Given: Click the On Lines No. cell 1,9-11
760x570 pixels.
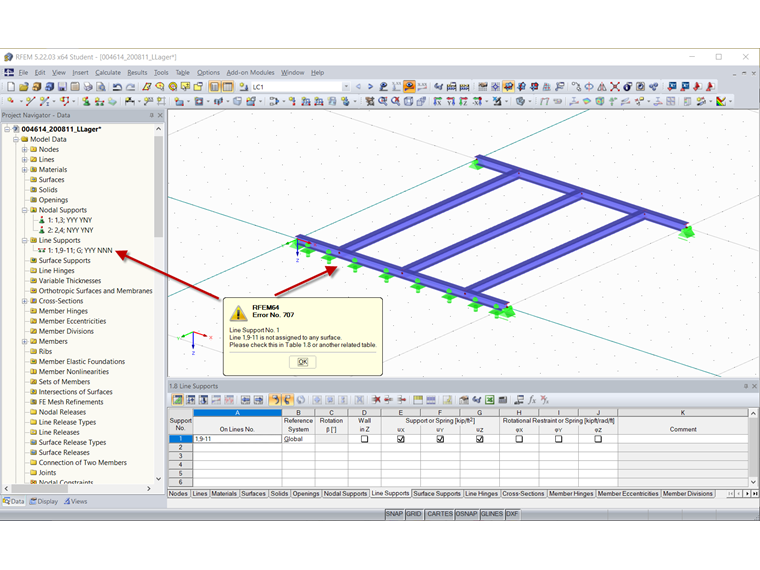Looking at the screenshot, I should pyautogui.click(x=238, y=439).
